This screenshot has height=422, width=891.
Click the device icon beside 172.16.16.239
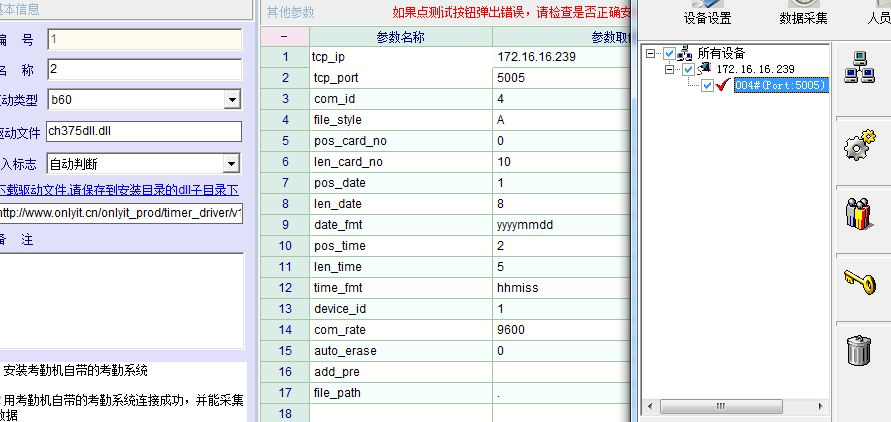705,69
